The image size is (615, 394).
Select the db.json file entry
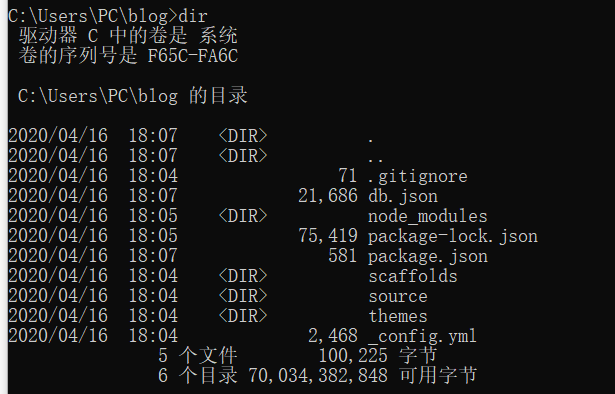(403, 196)
